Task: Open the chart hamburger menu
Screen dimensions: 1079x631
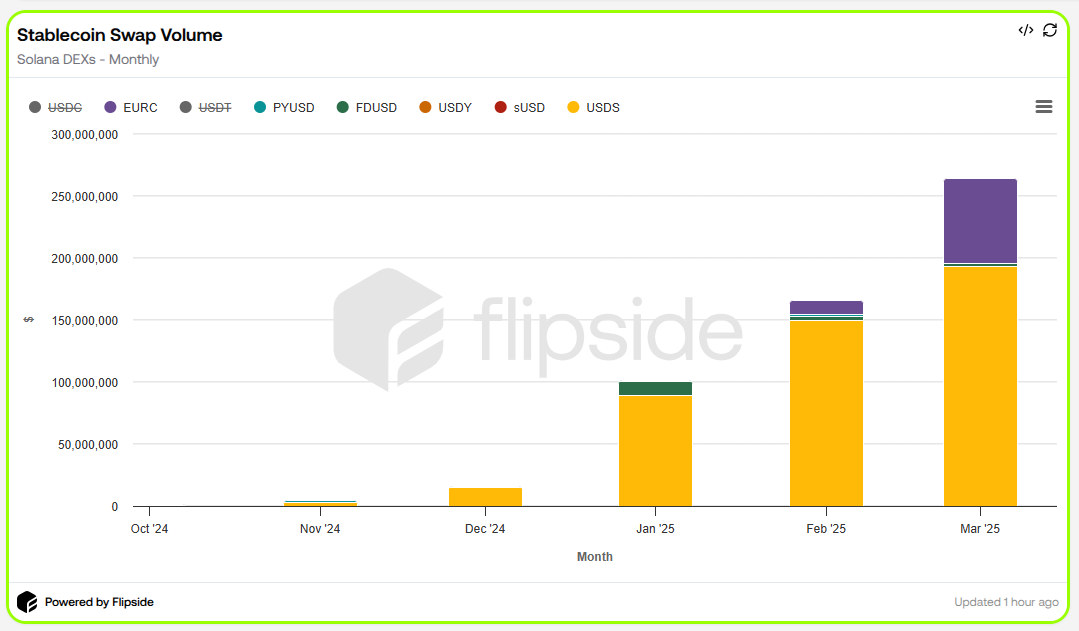Action: click(1044, 107)
